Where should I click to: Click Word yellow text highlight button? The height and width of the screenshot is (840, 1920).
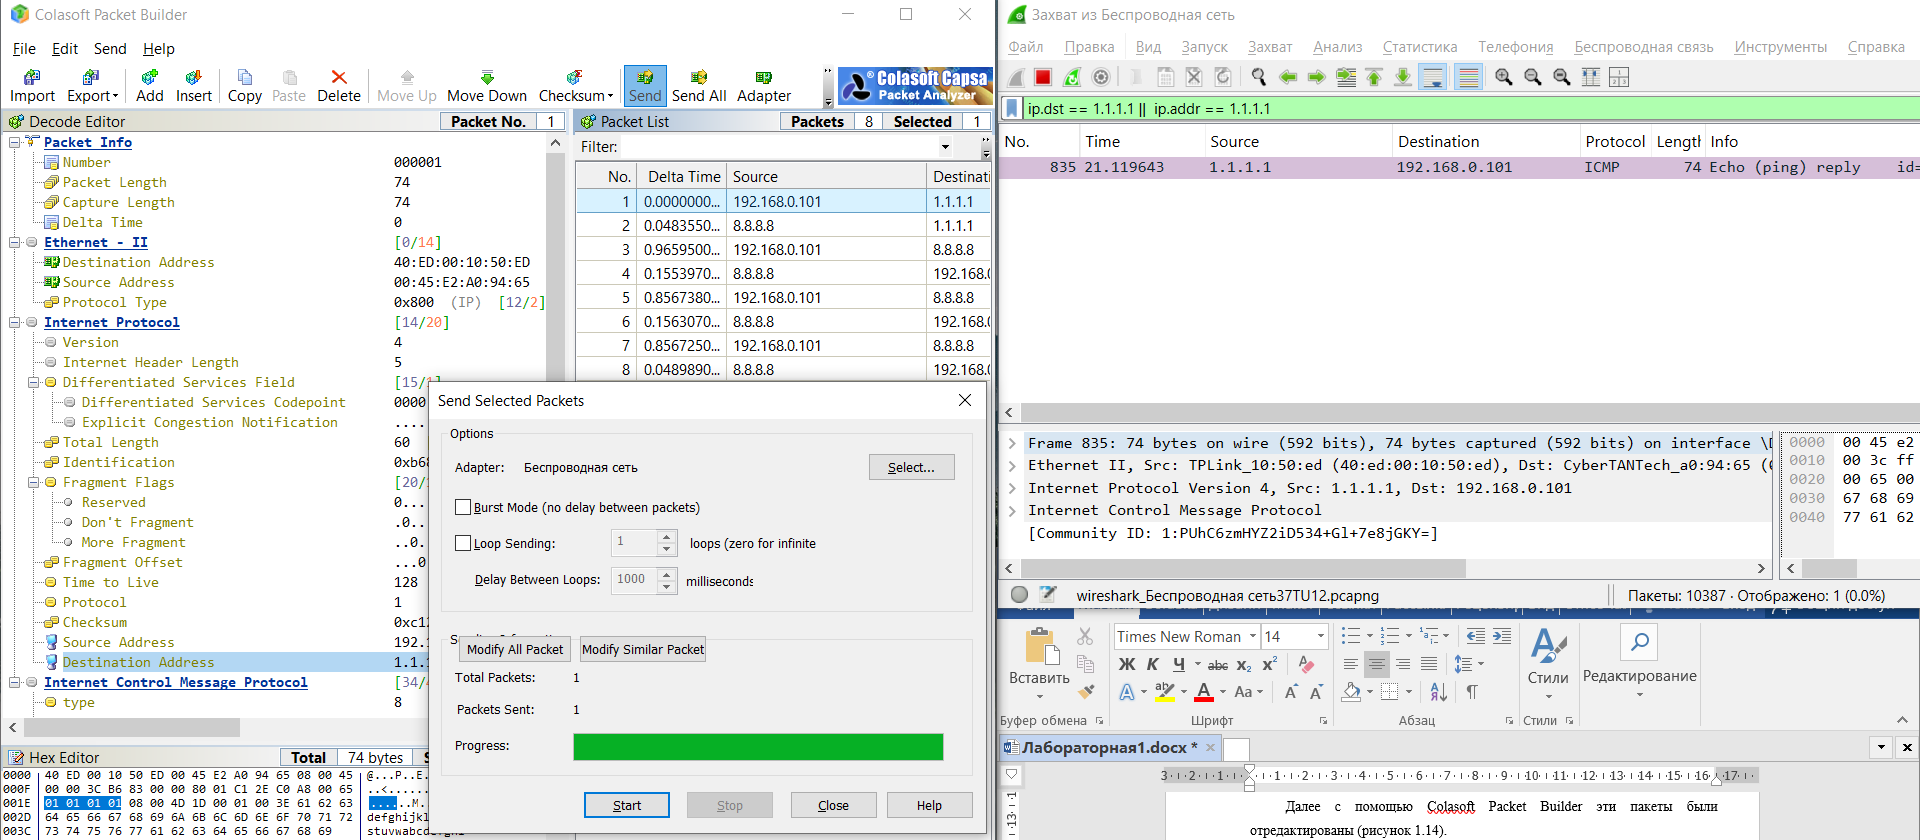point(1164,692)
